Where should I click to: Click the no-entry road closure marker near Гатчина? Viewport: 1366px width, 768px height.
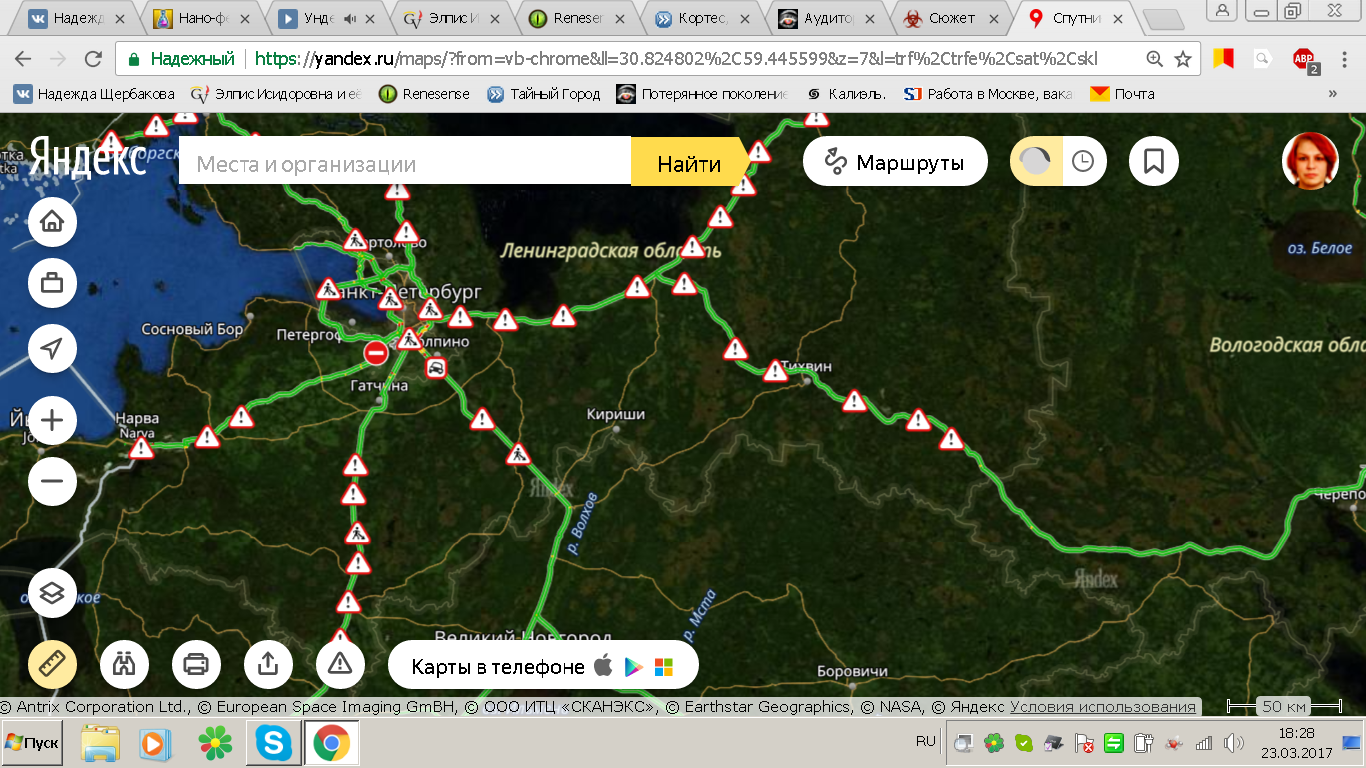[376, 352]
